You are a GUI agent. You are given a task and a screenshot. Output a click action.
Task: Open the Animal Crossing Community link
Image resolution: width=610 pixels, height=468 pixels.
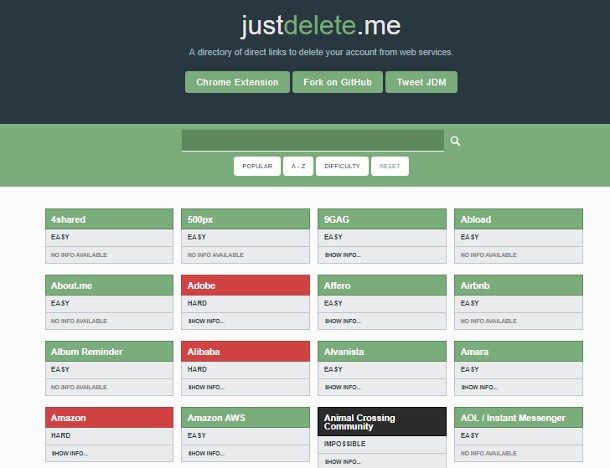[x=382, y=422]
